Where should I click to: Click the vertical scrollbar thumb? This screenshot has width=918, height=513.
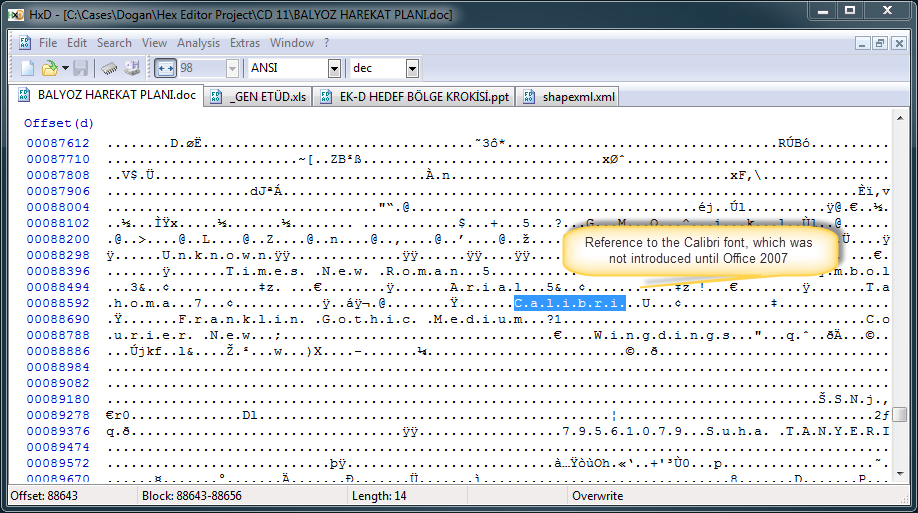pyautogui.click(x=901, y=414)
